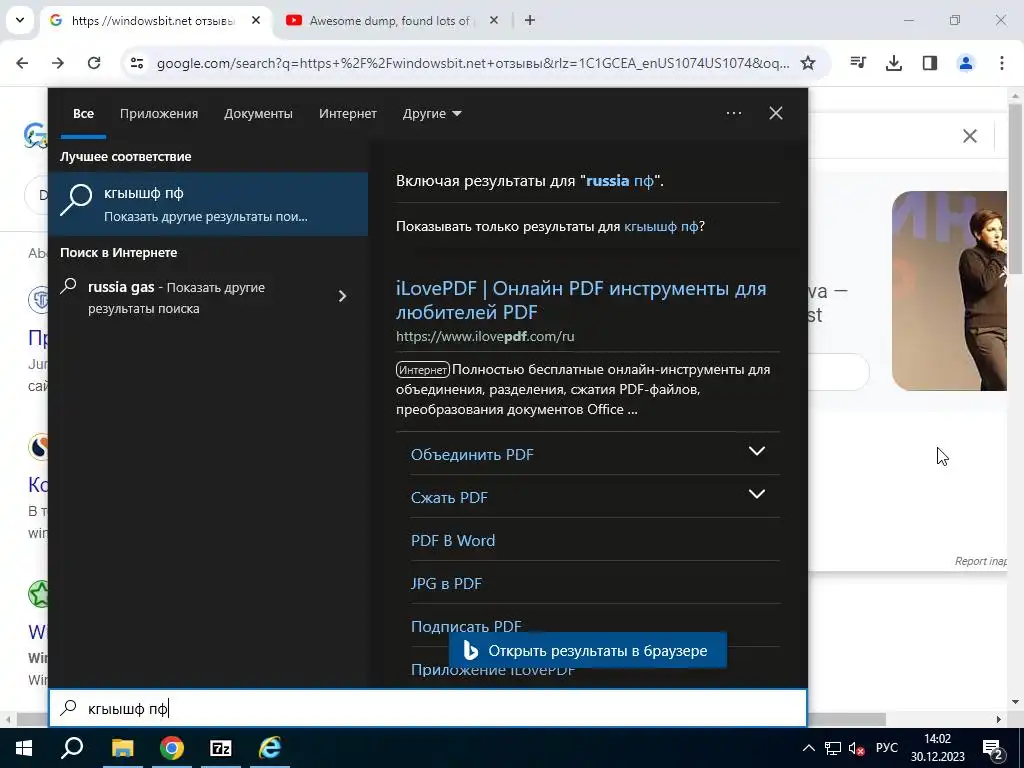Open the Объединить PDF link
1024x768 pixels.
click(472, 455)
